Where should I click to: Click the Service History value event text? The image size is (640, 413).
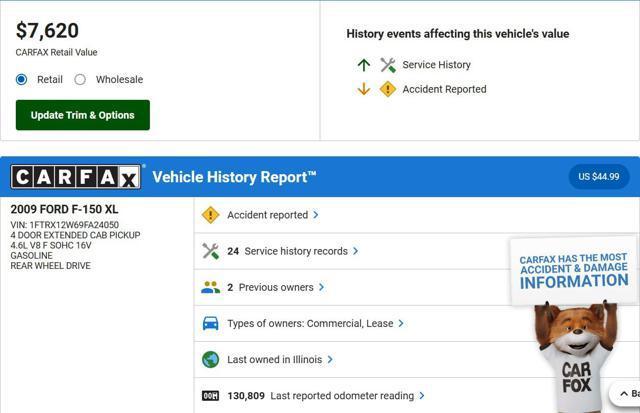436,65
